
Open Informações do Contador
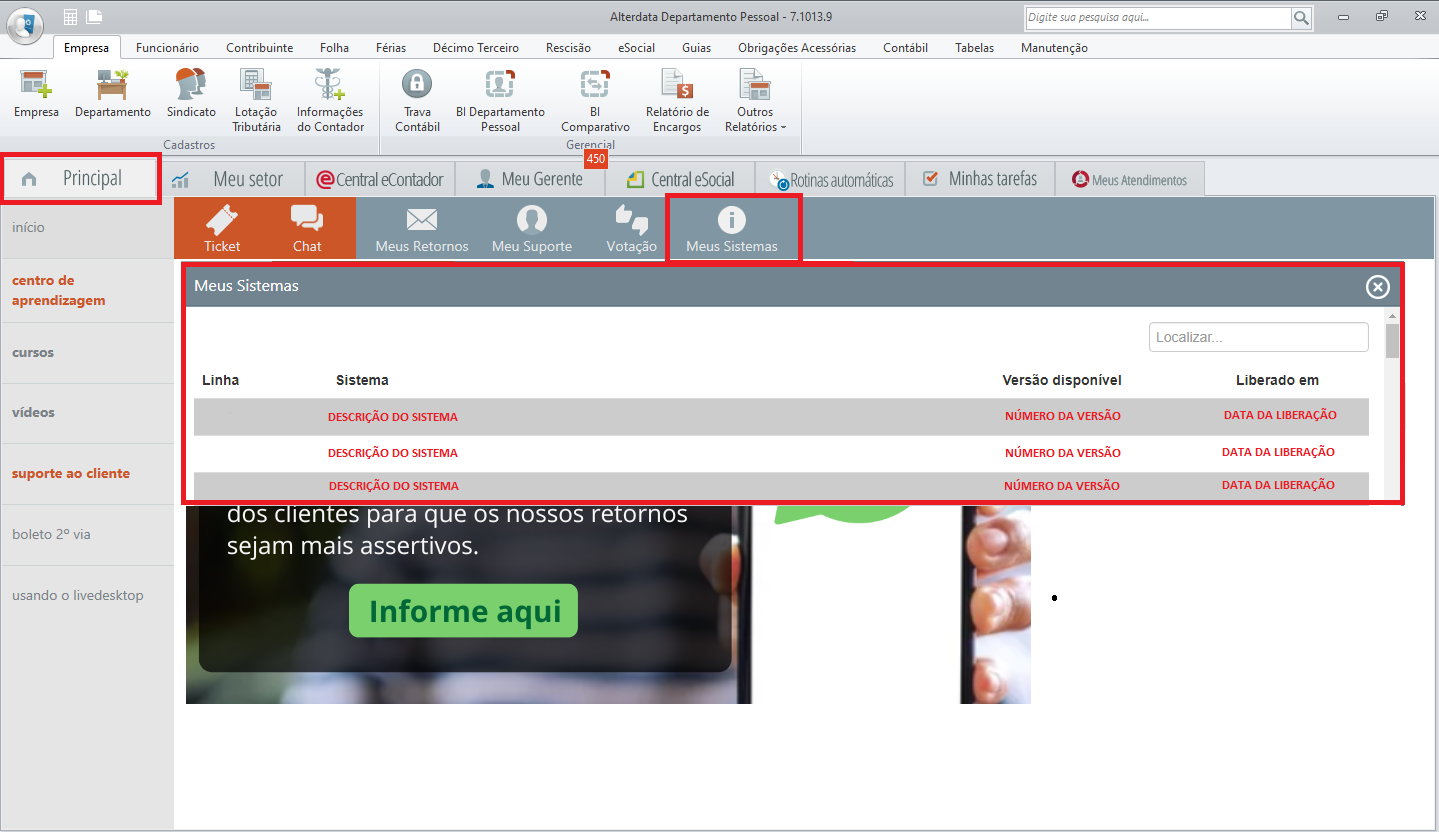tap(330, 101)
